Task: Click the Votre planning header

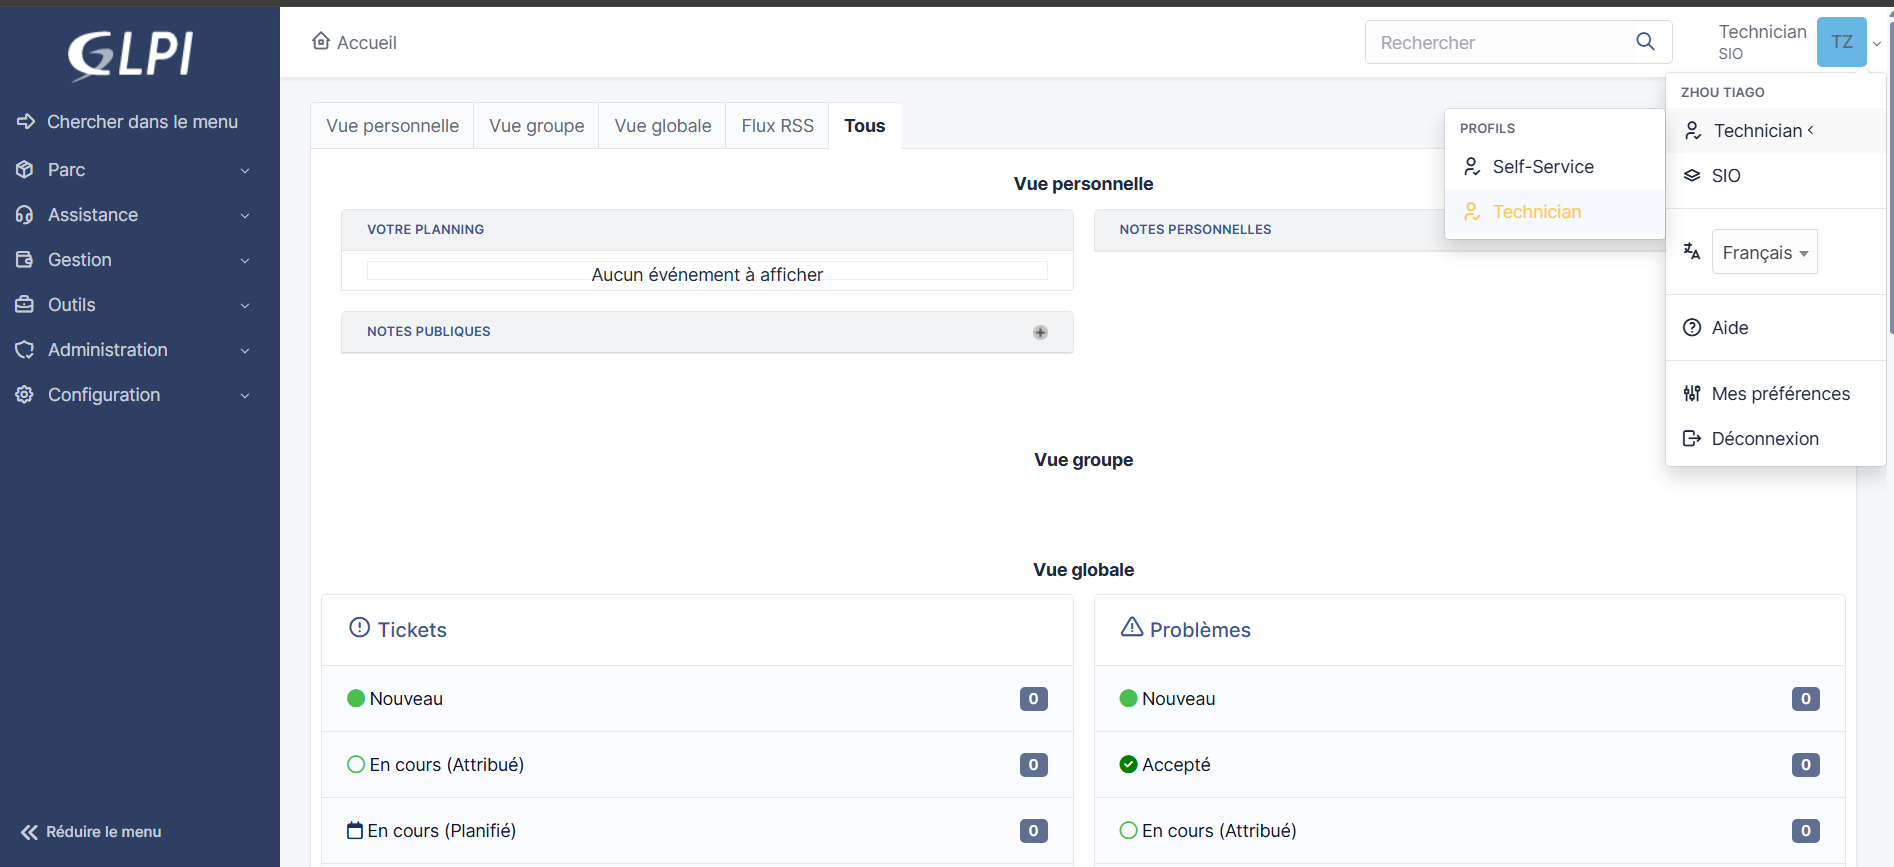Action: coord(425,230)
